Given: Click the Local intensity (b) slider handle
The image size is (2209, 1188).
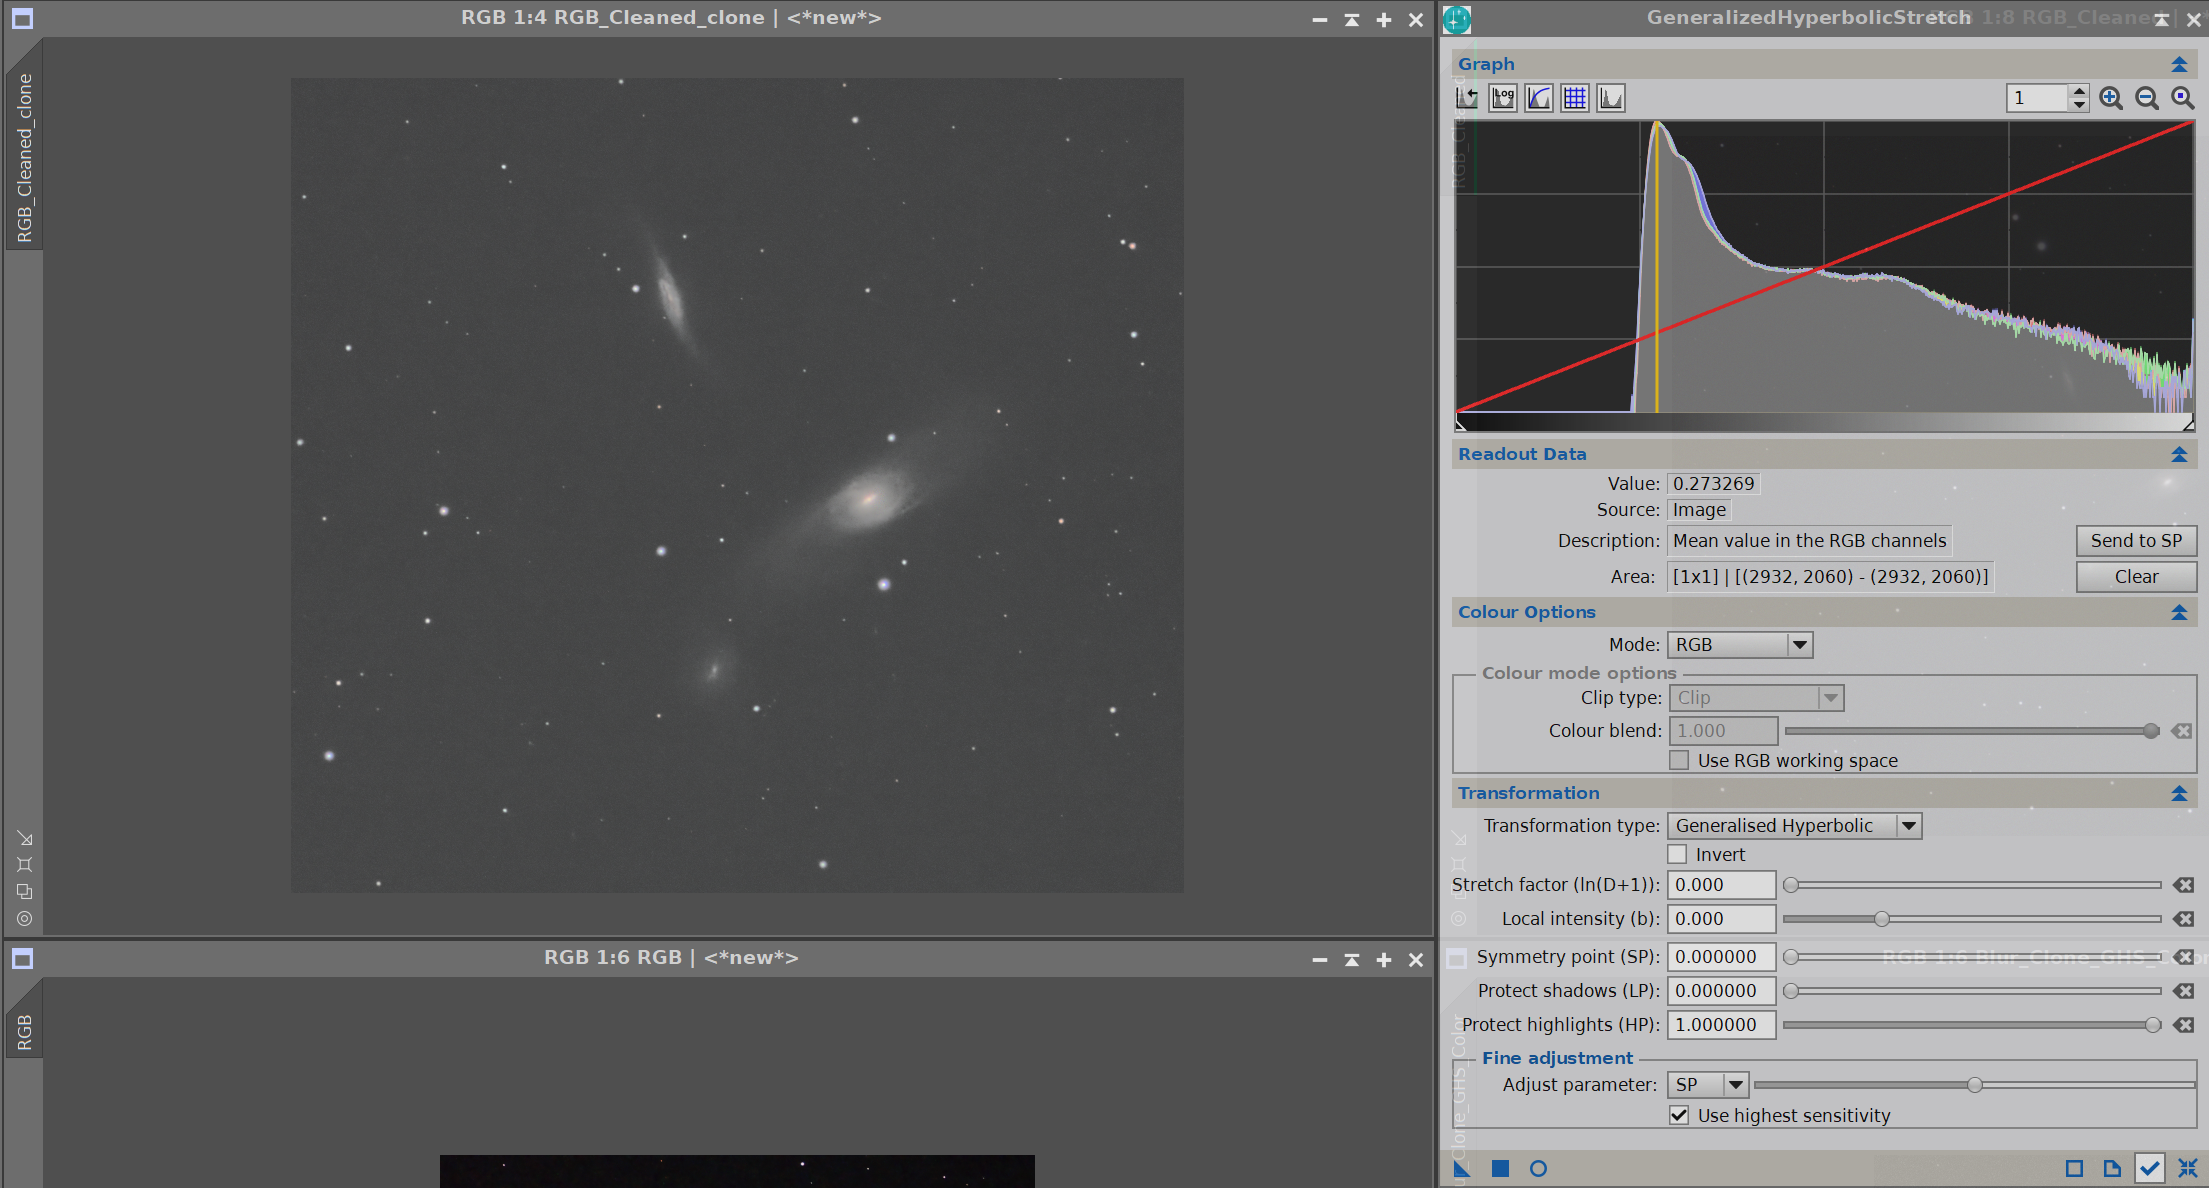Looking at the screenshot, I should point(1882,919).
